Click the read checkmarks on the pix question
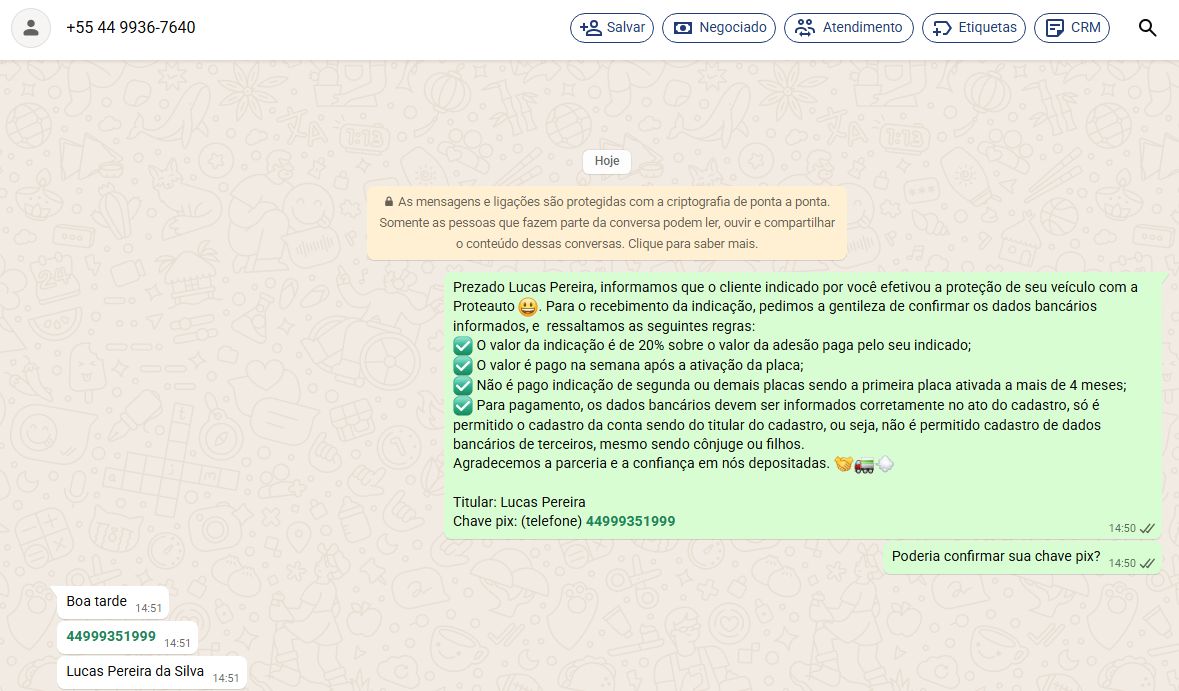The width and height of the screenshot is (1179, 691). (x=1147, y=563)
